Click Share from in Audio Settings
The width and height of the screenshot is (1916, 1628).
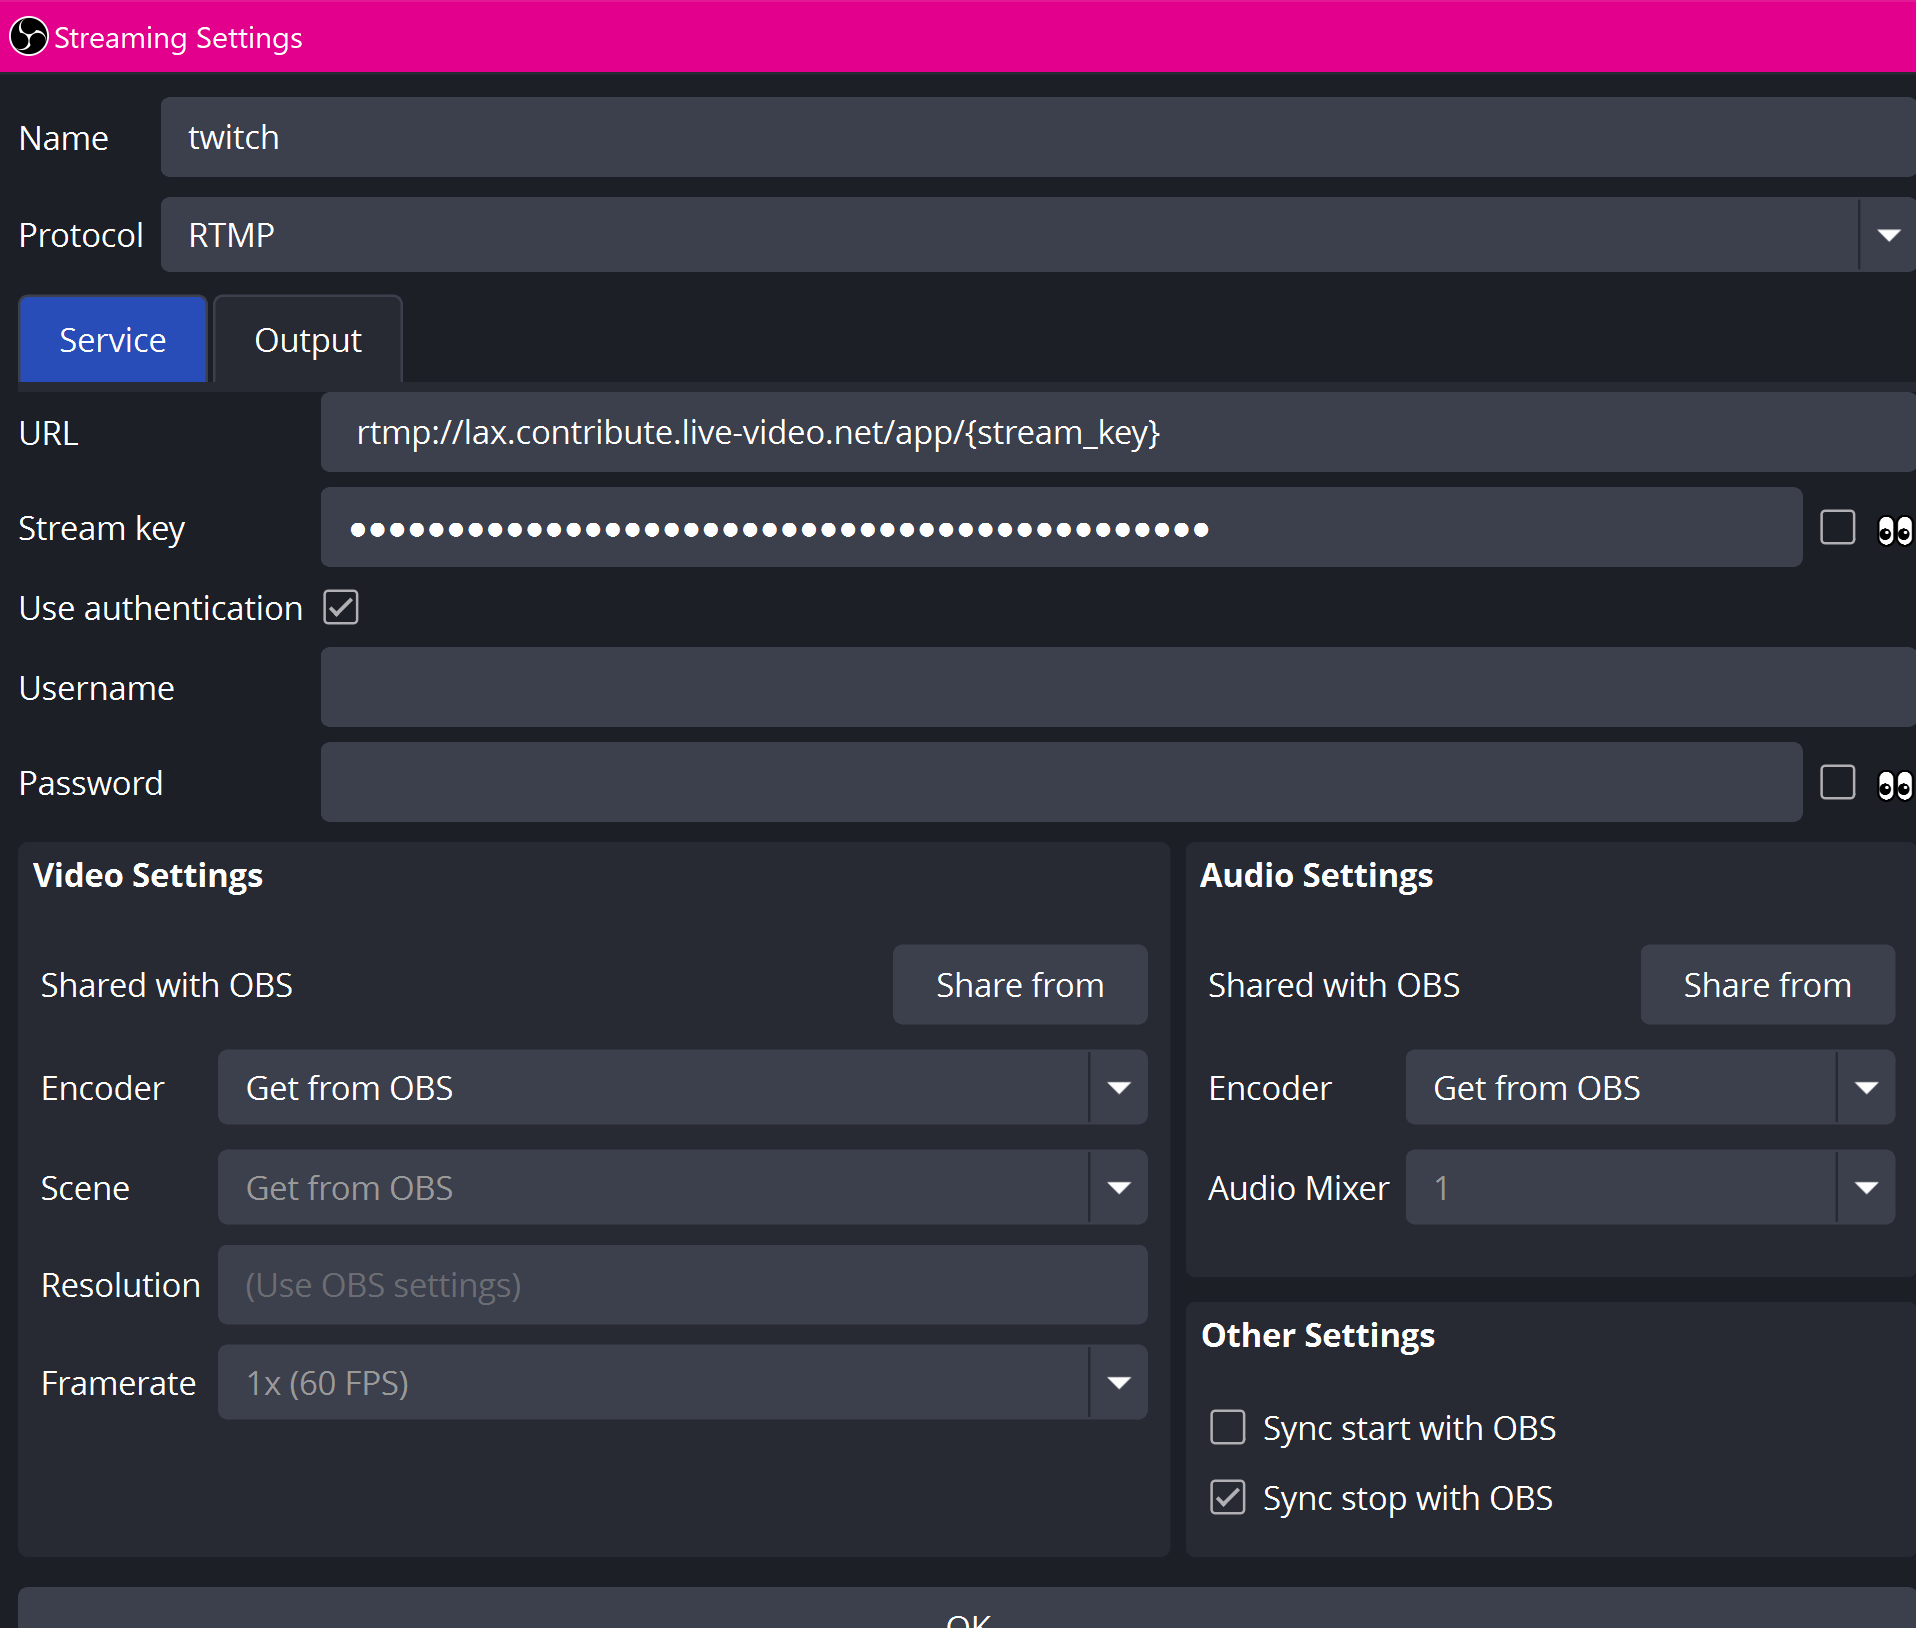point(1767,985)
